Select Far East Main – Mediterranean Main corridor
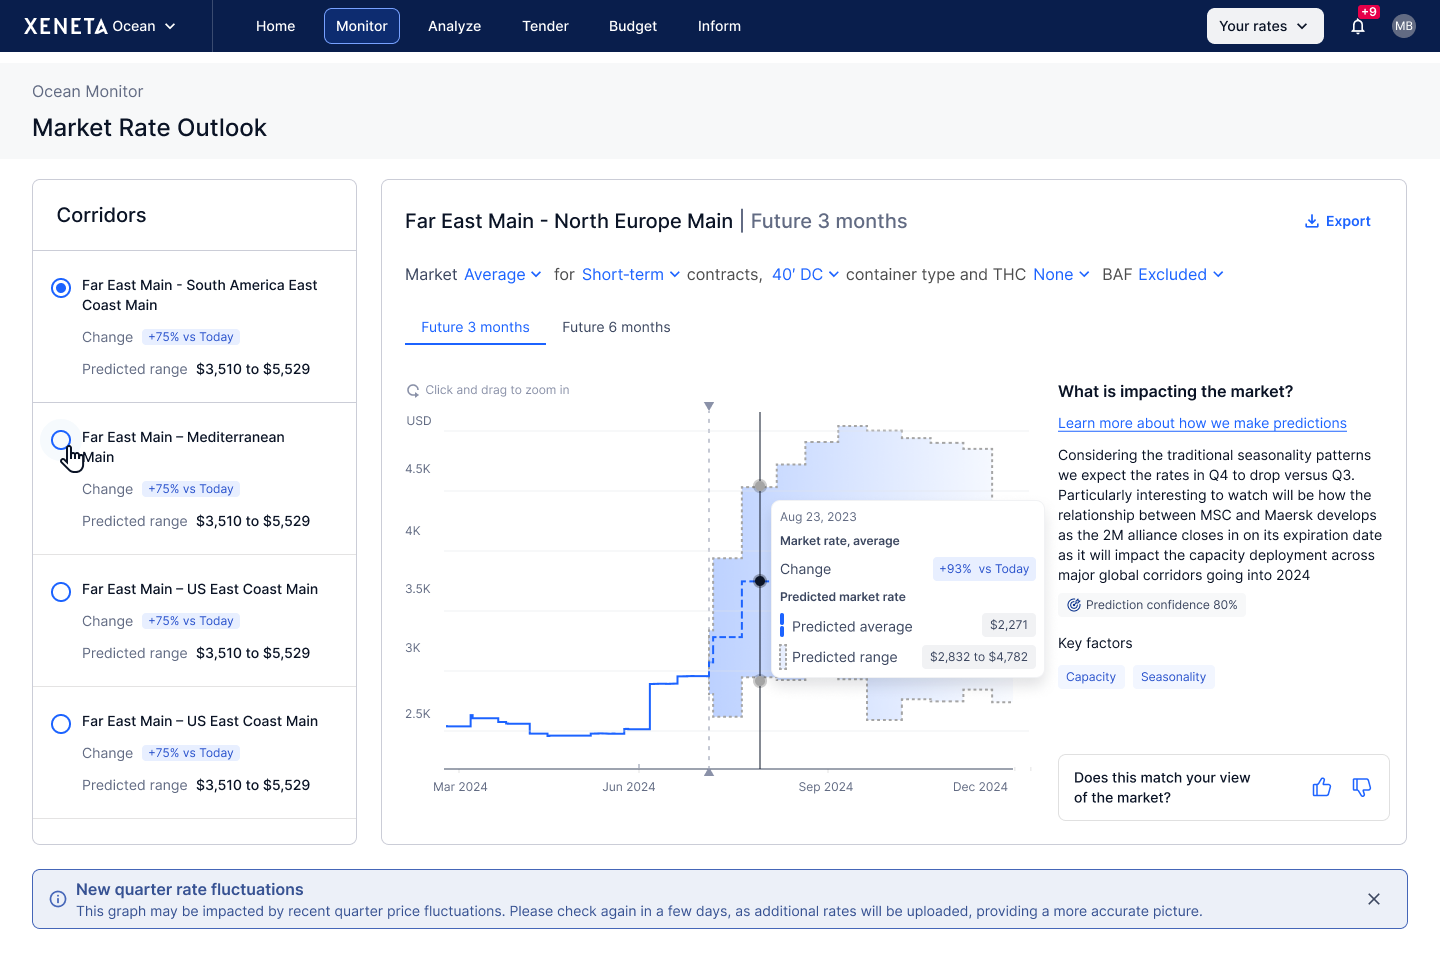This screenshot has height=956, width=1440. pyautogui.click(x=61, y=440)
